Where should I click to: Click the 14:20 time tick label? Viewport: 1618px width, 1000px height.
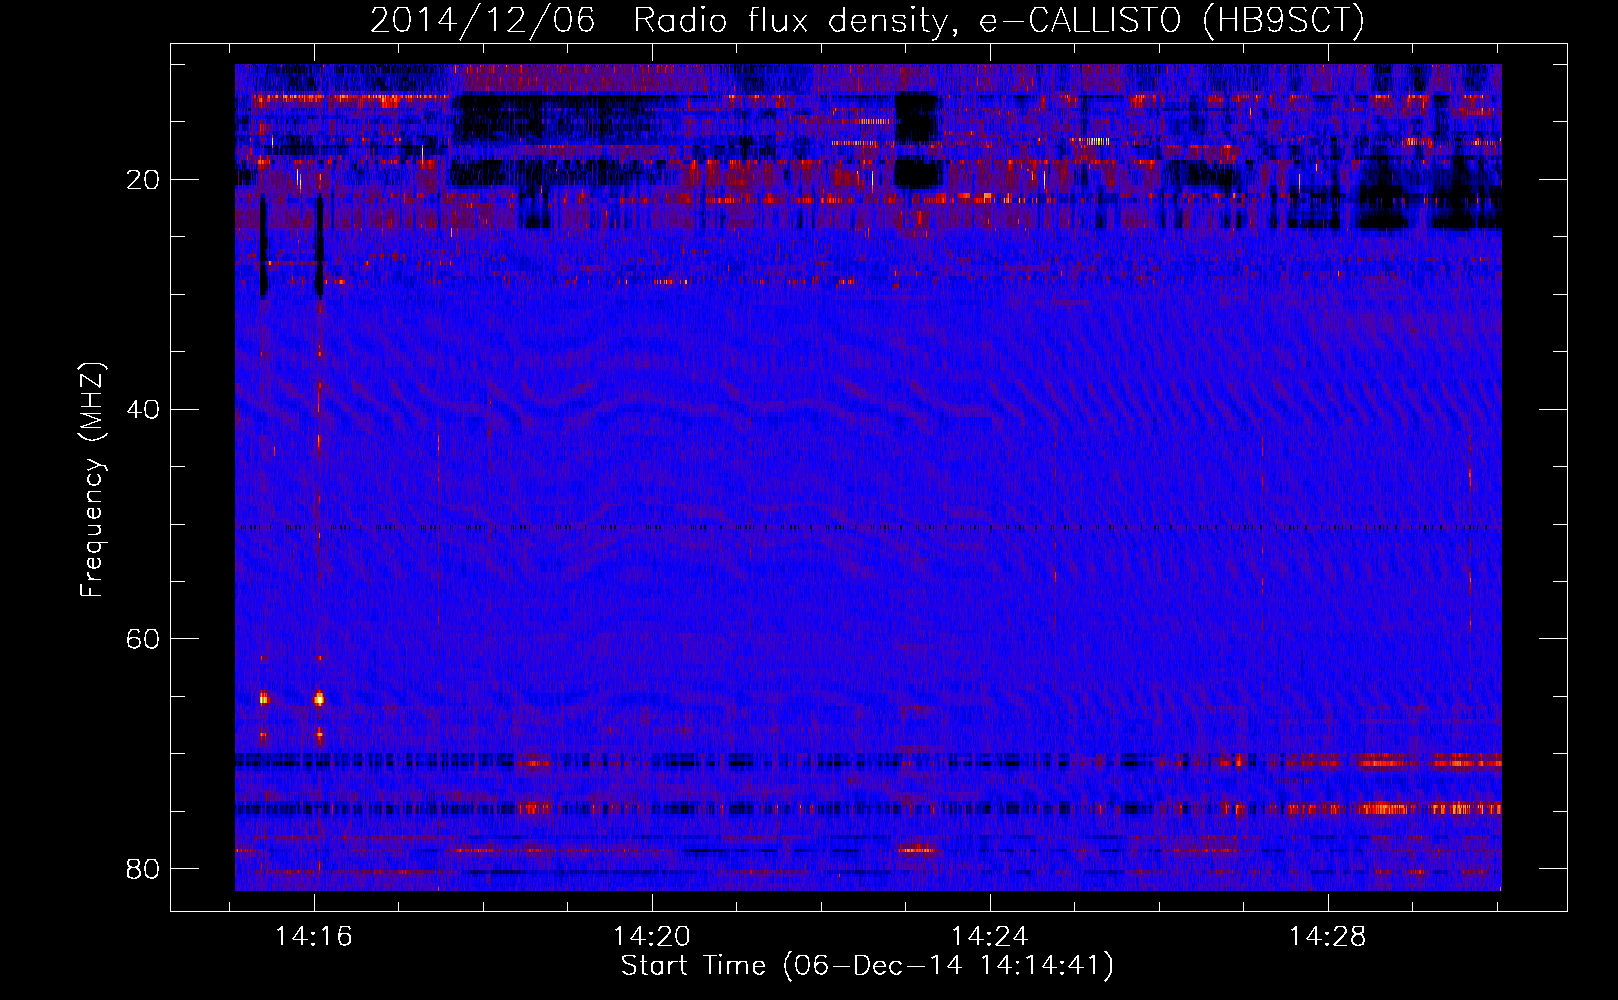click(652, 937)
